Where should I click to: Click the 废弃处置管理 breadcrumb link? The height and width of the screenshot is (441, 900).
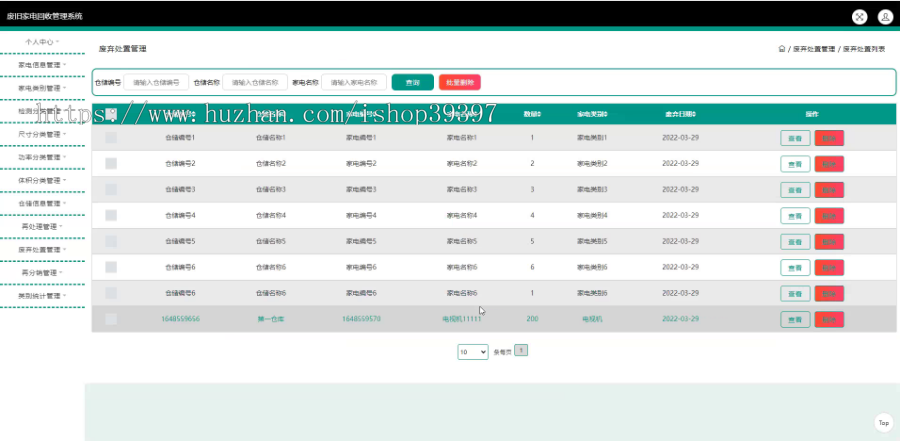(x=814, y=49)
